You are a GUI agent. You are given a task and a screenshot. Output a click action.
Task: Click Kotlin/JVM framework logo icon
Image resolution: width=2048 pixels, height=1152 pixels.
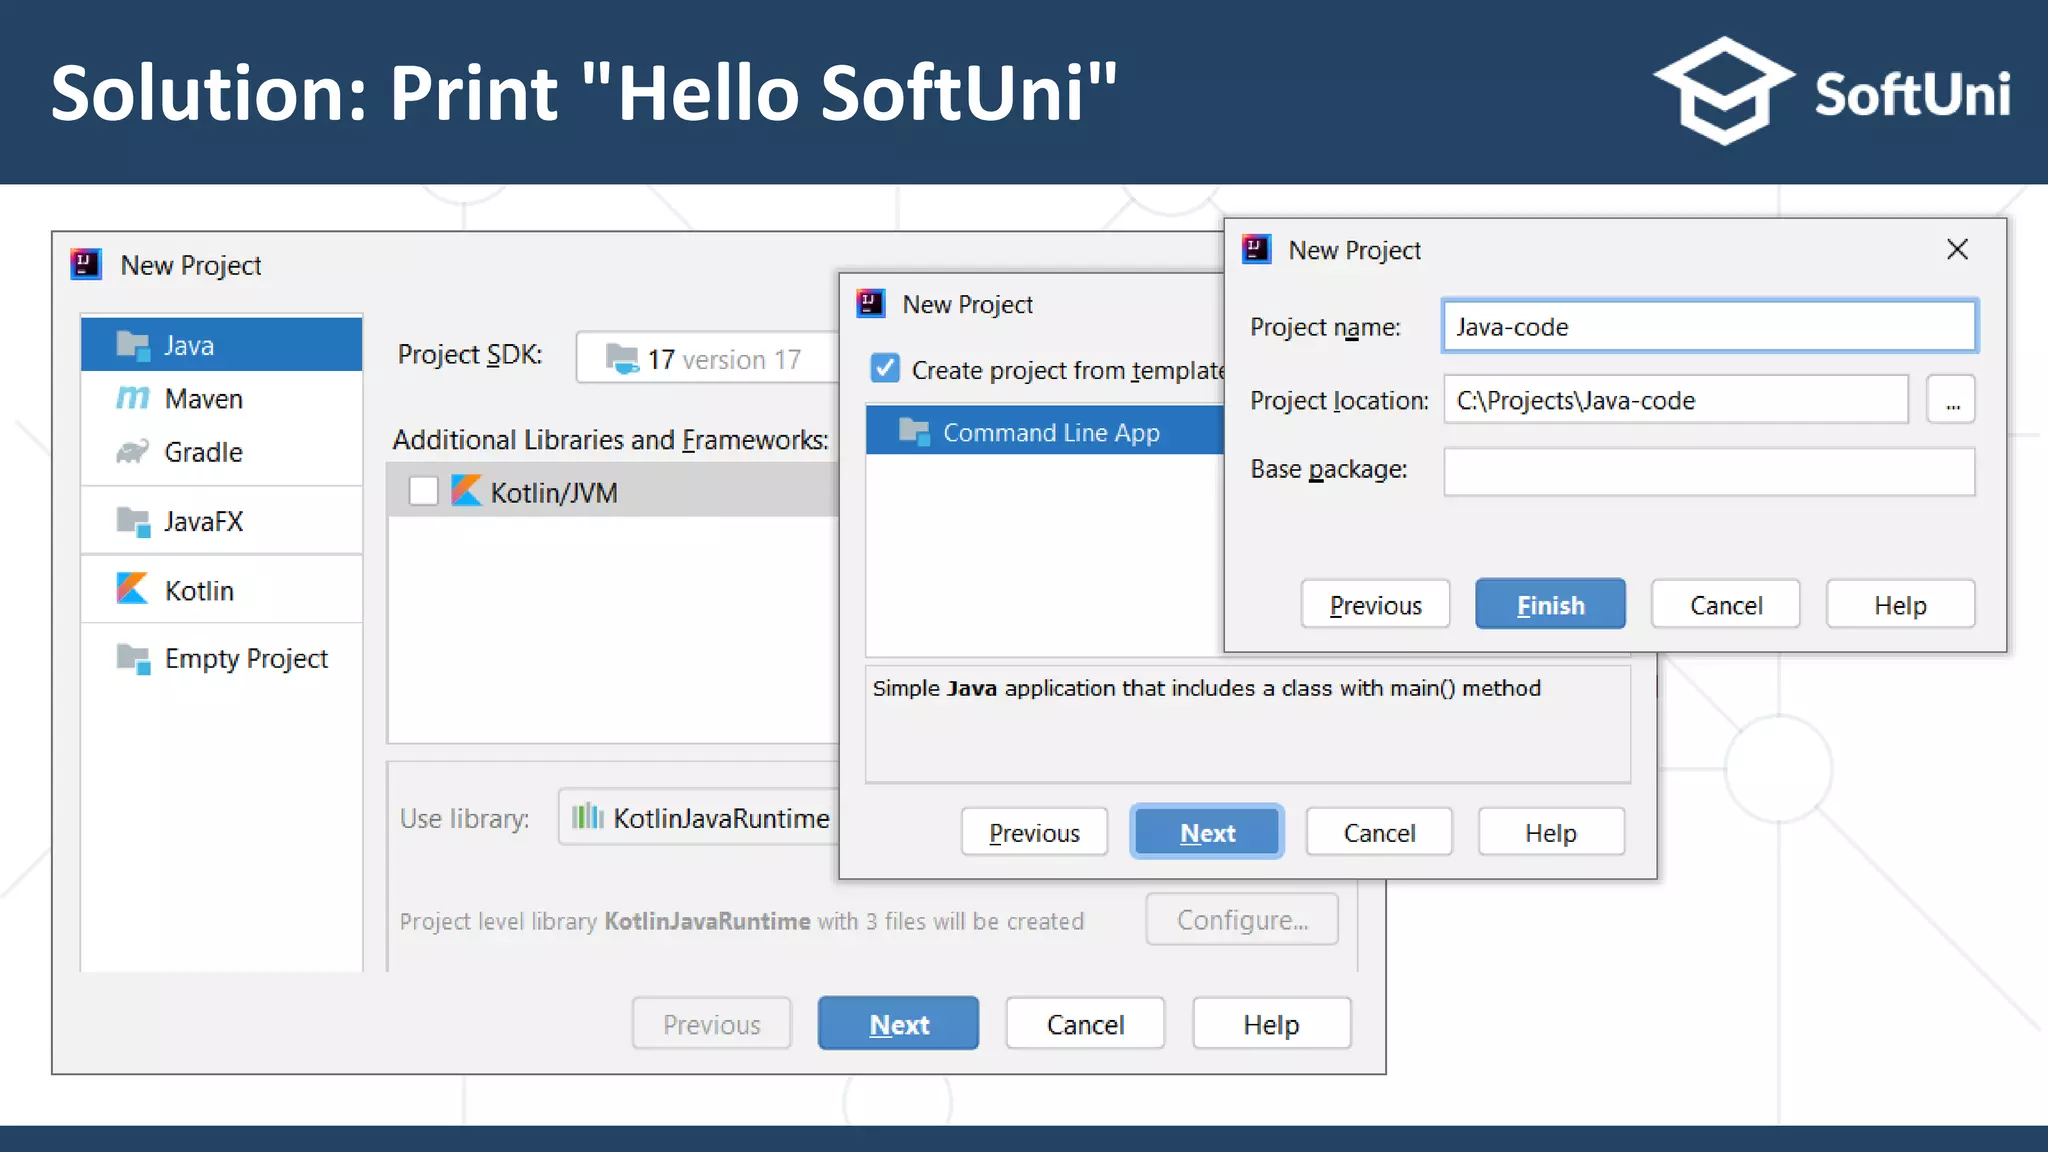[x=466, y=491]
